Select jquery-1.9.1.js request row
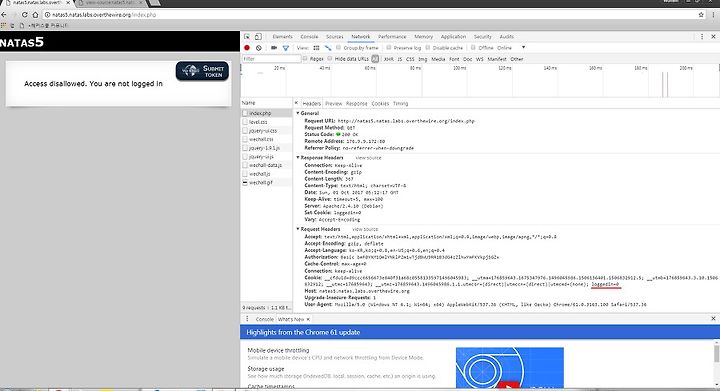This screenshot has height=391, width=720. 267,148
